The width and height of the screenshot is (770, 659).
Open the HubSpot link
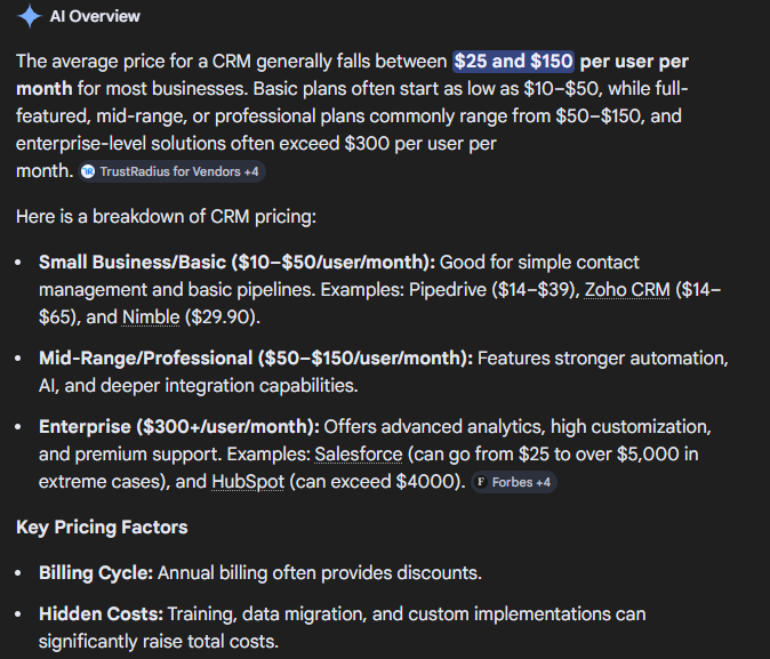(246, 482)
